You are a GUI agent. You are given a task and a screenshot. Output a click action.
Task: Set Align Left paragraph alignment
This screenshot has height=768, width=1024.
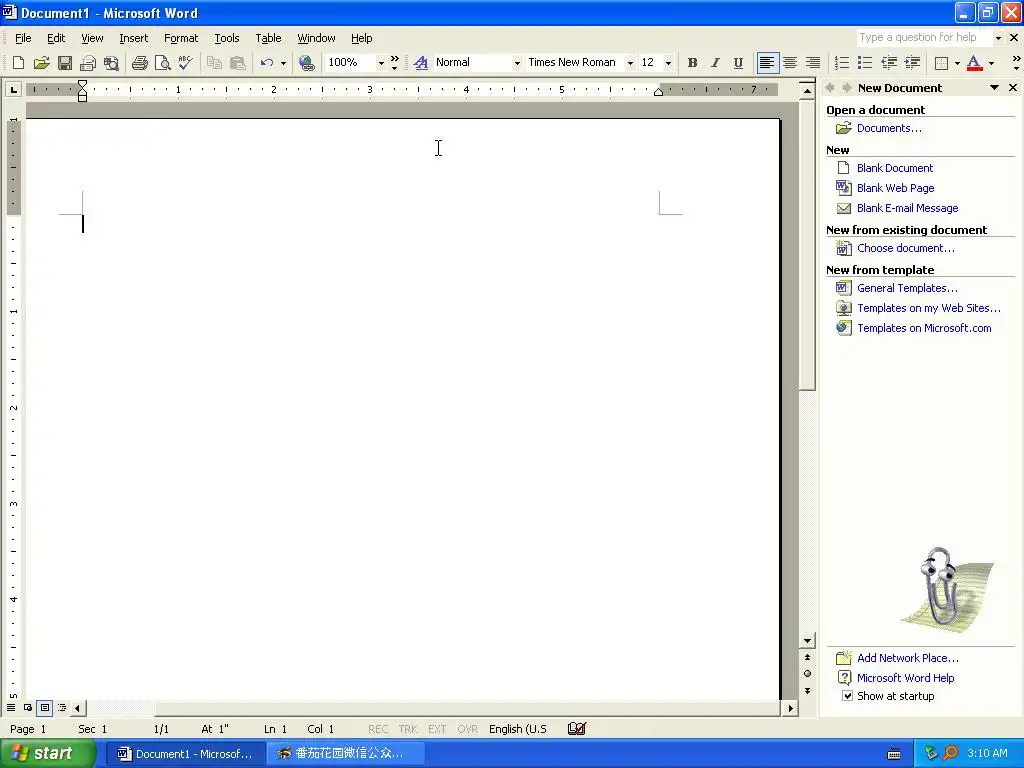click(x=767, y=63)
